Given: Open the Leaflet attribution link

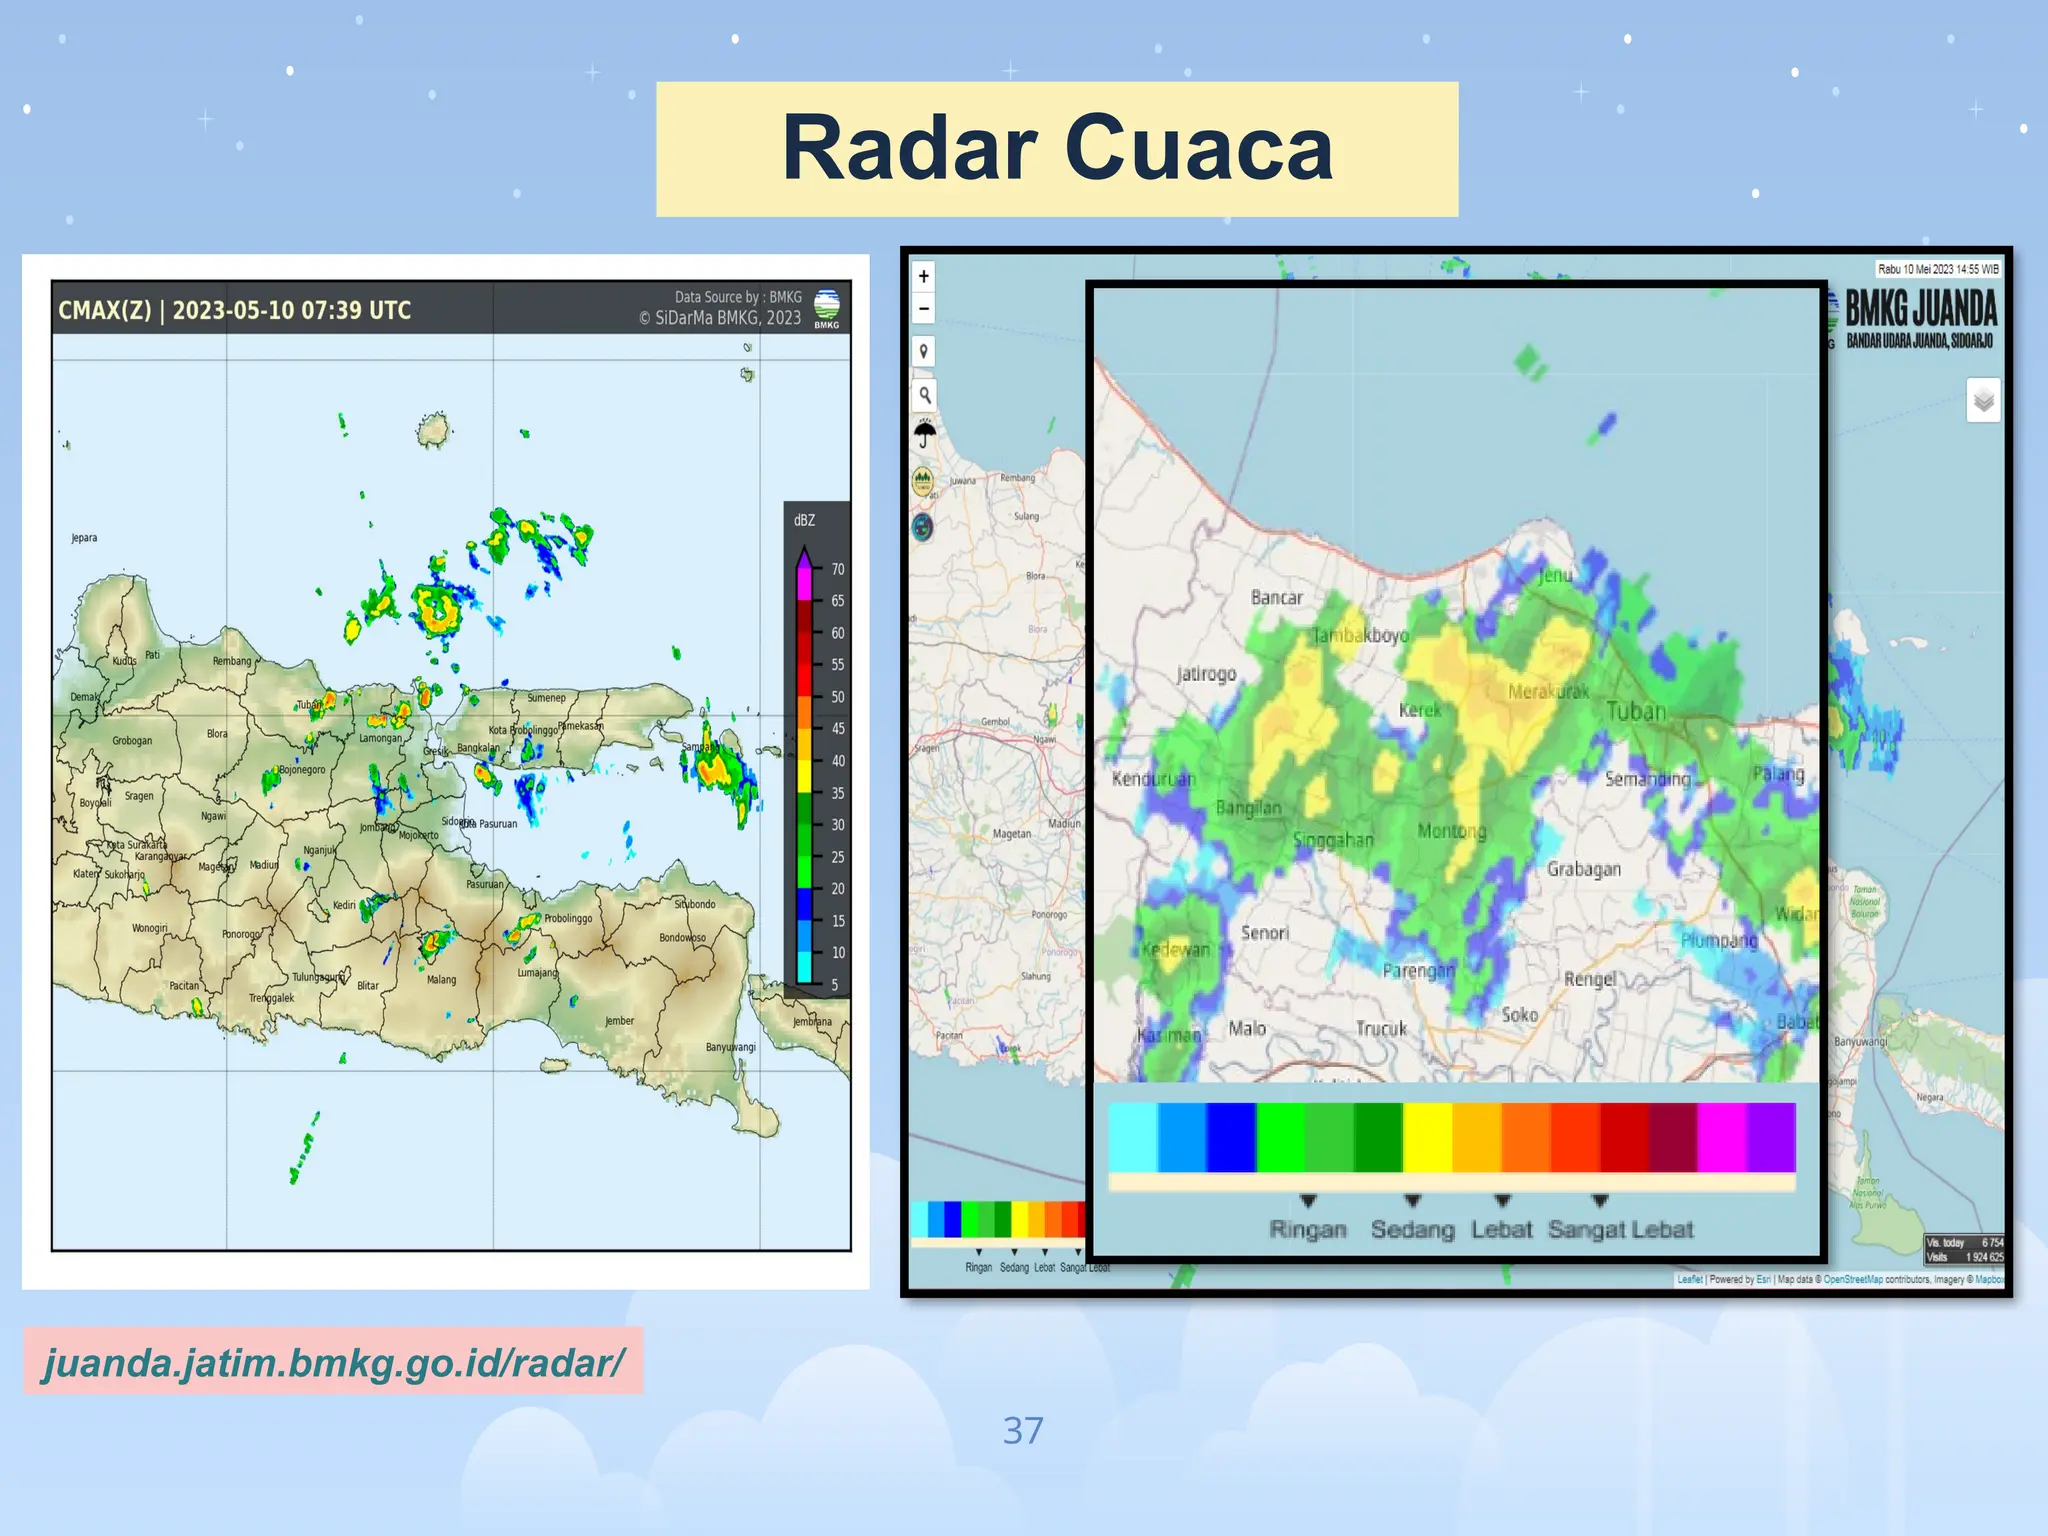Looking at the screenshot, I should coord(1690,1279).
